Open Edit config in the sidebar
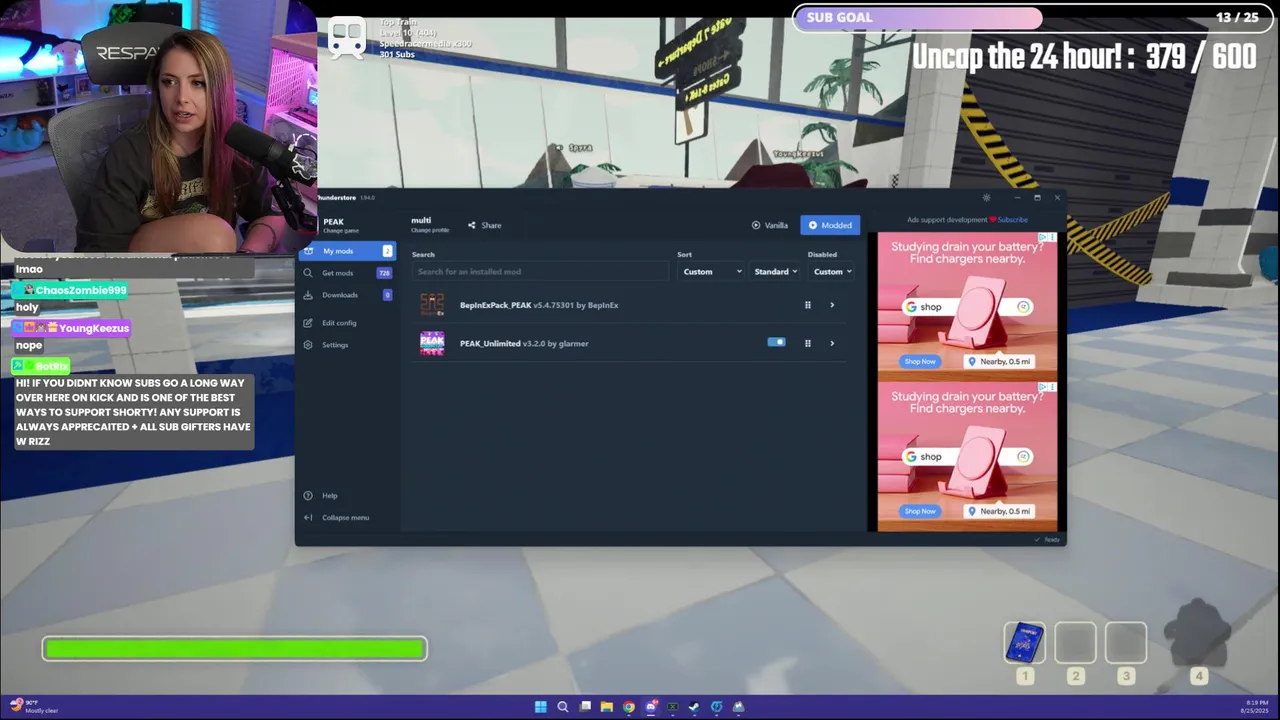Image resolution: width=1280 pixels, height=720 pixels. [347, 323]
